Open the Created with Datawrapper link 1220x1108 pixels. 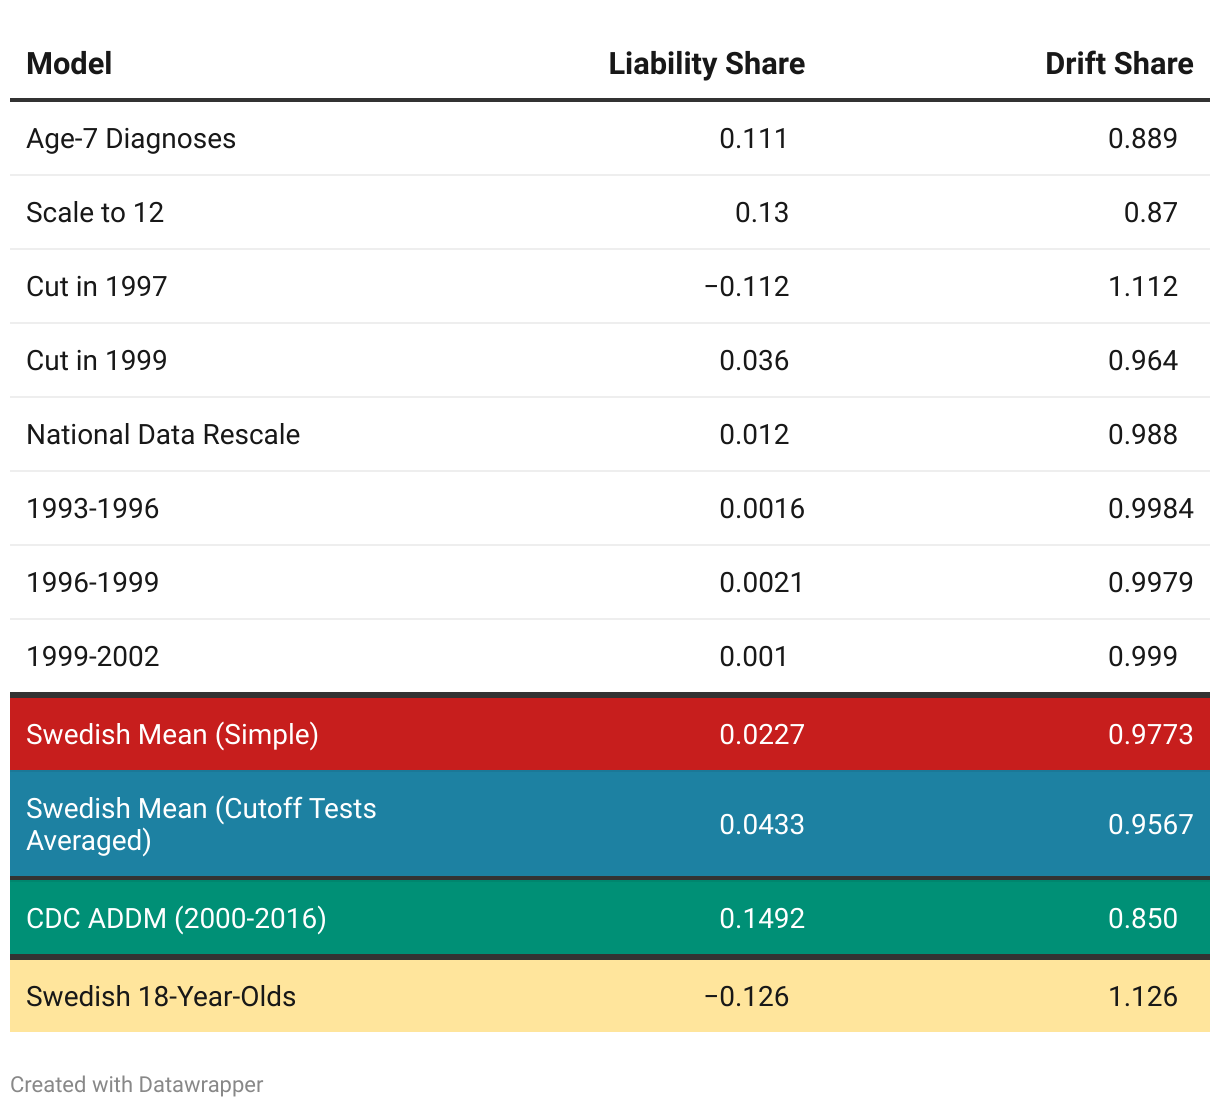tap(137, 1085)
